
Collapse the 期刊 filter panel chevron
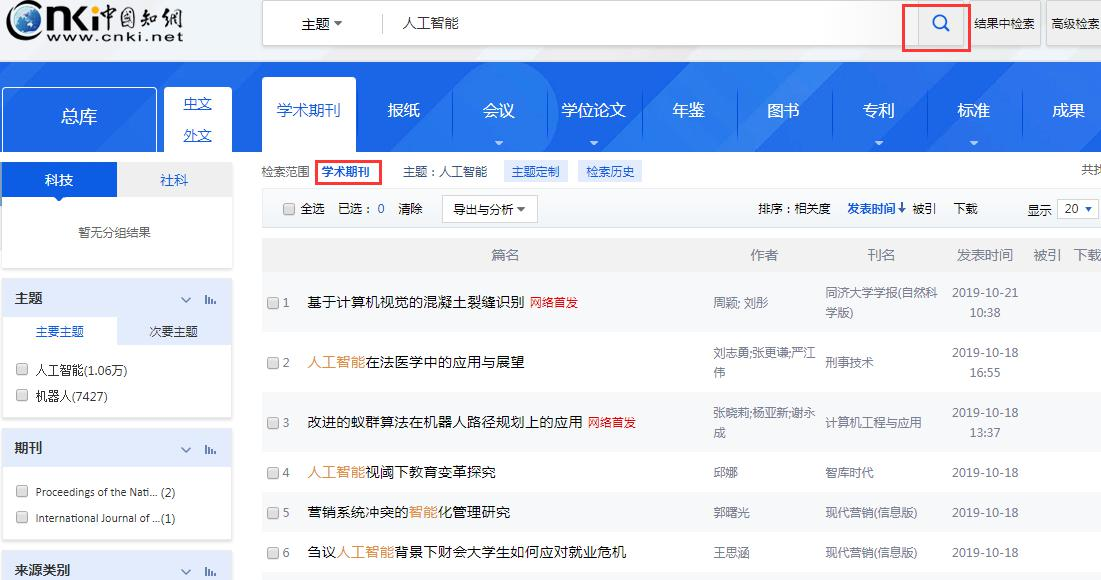[x=185, y=449]
